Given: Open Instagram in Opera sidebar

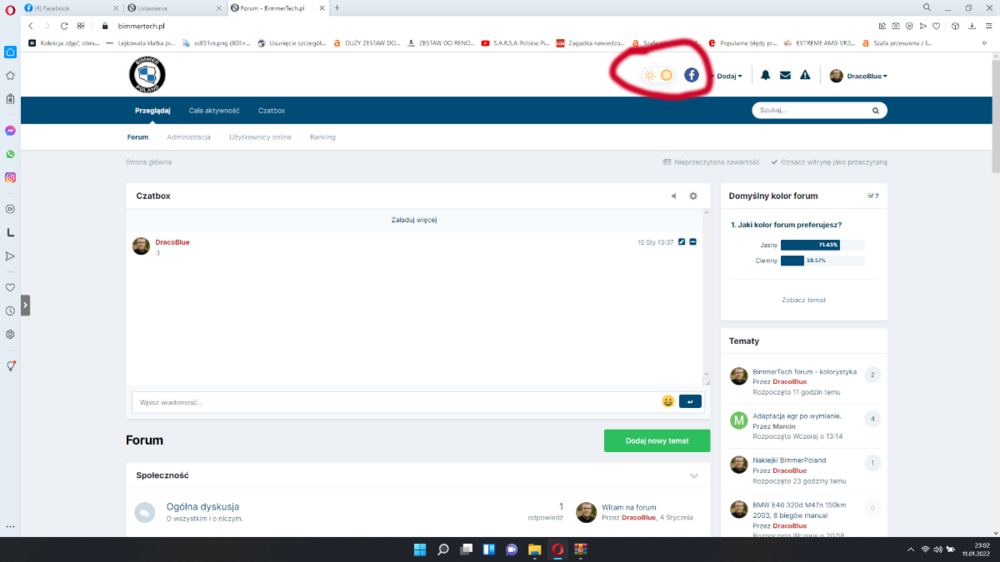Looking at the screenshot, I should point(10,177).
